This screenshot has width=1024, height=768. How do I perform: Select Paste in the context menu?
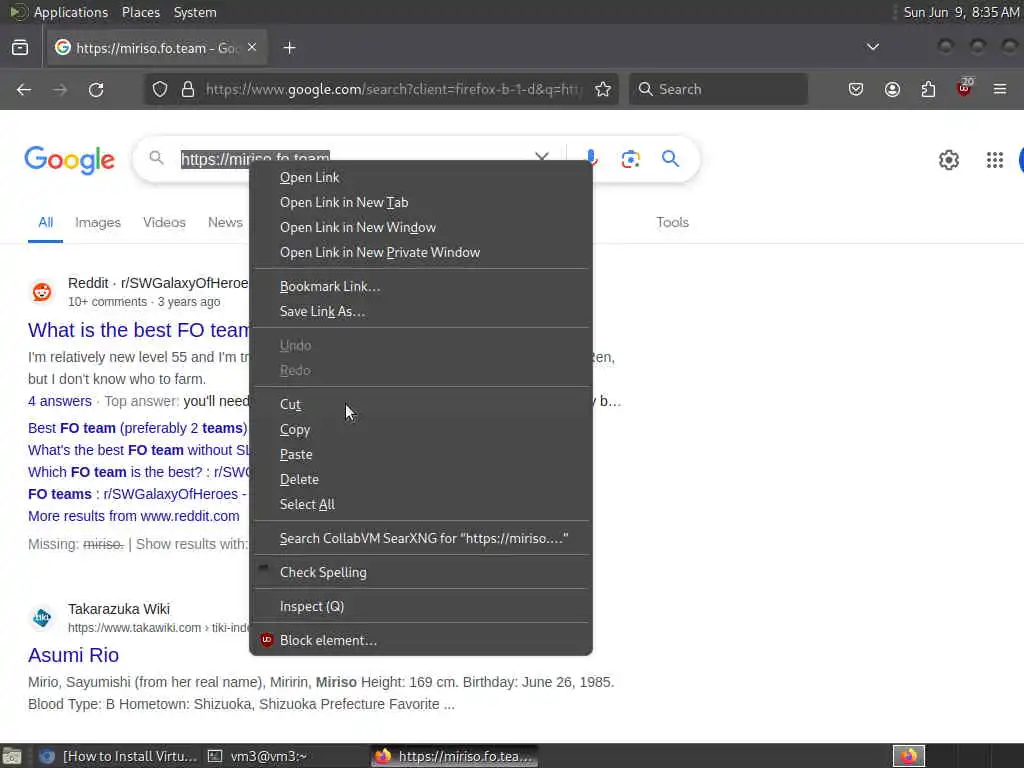421,455
